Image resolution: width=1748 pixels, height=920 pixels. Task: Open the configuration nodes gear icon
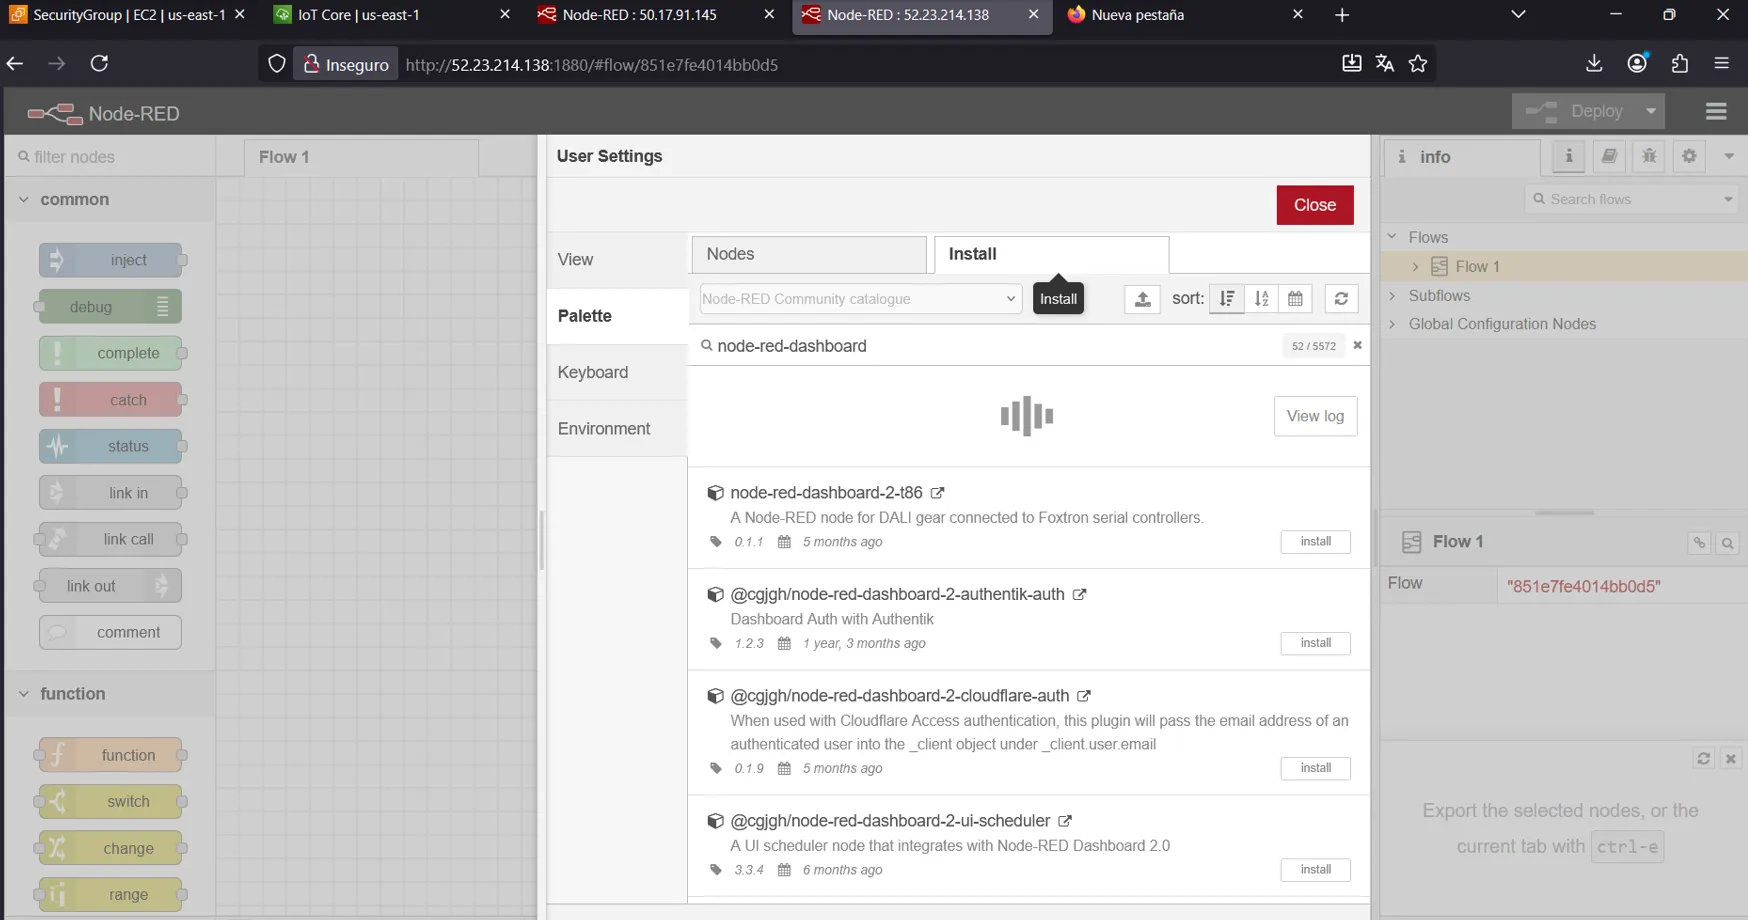tap(1689, 156)
